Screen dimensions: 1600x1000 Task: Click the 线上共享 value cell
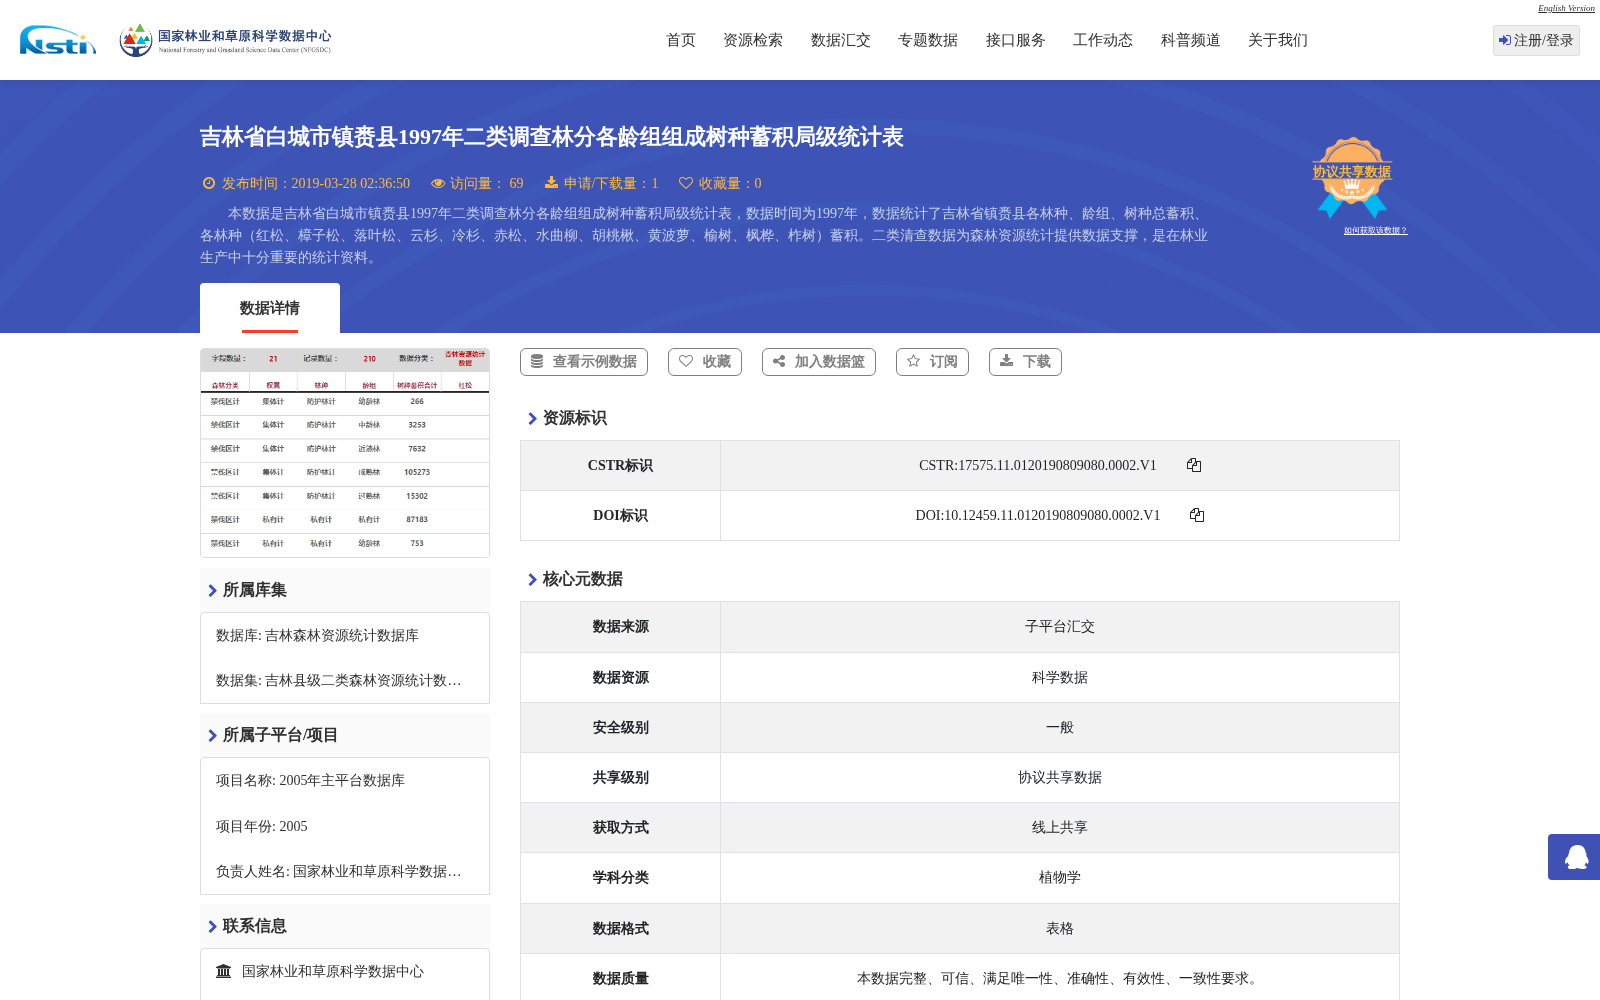[x=1060, y=827]
